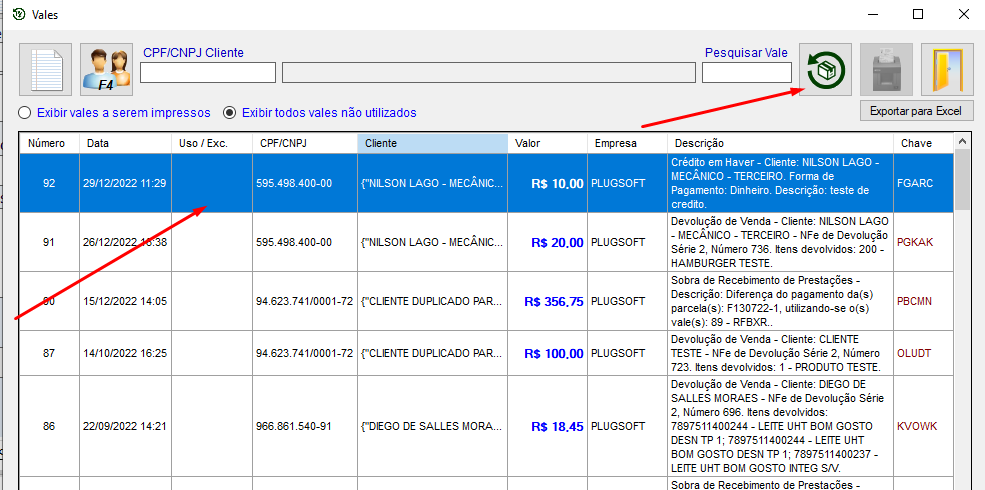Screen dimensions: 985x490
Task: Click the R$ 18,45 value
Action: click(557, 427)
